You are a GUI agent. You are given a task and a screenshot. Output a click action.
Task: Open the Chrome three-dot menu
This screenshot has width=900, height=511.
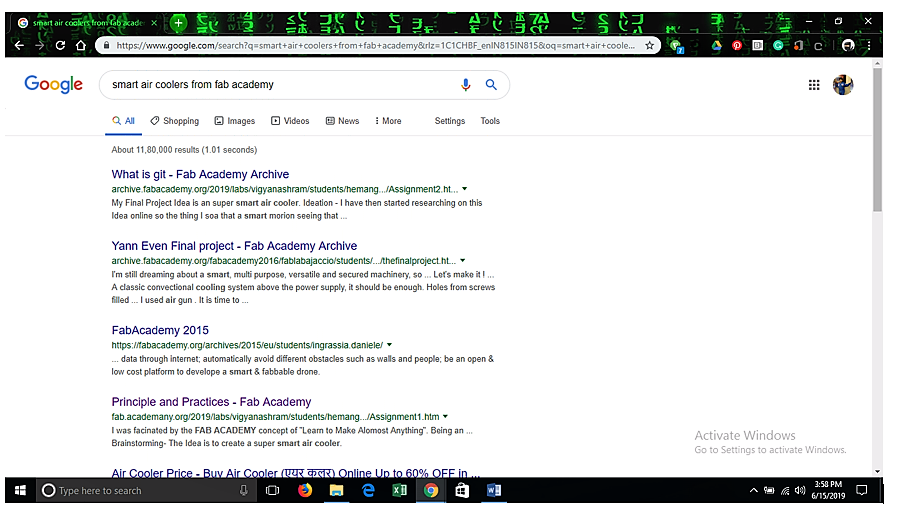click(x=869, y=45)
